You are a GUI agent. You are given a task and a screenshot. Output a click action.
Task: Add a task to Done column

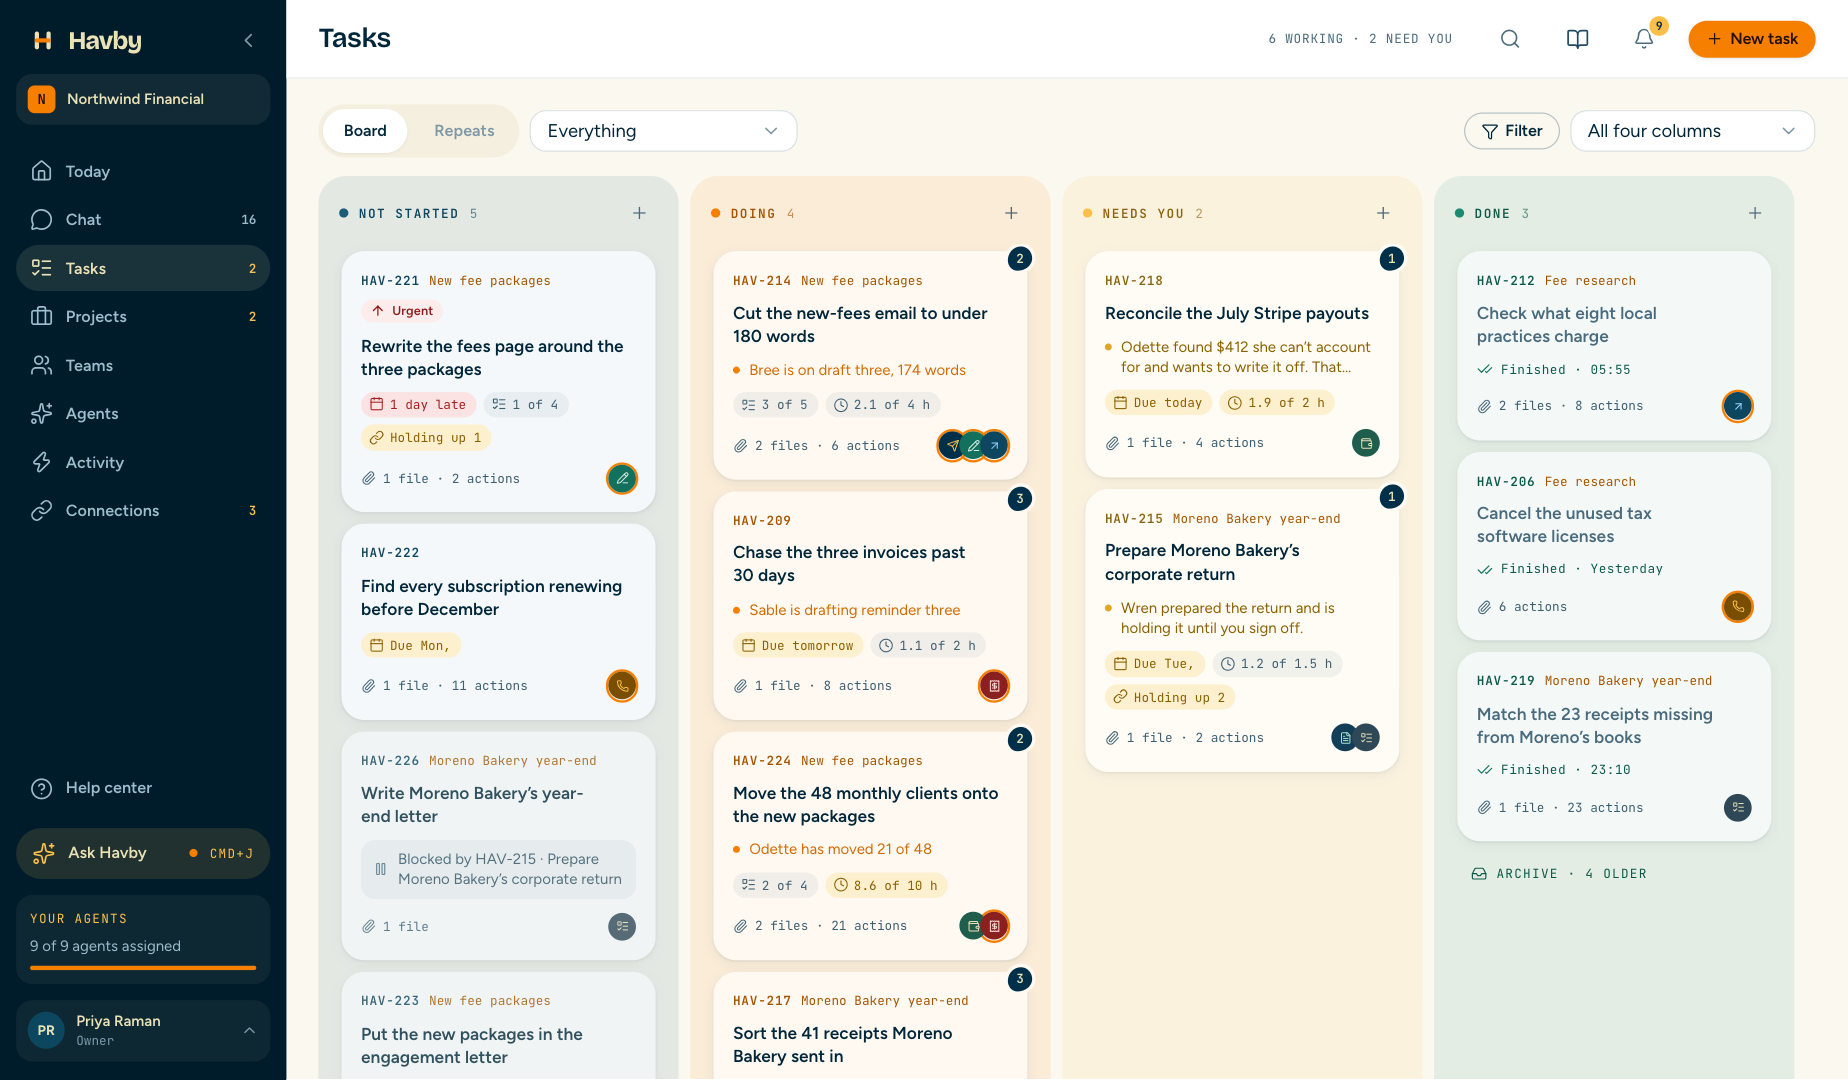1755,213
